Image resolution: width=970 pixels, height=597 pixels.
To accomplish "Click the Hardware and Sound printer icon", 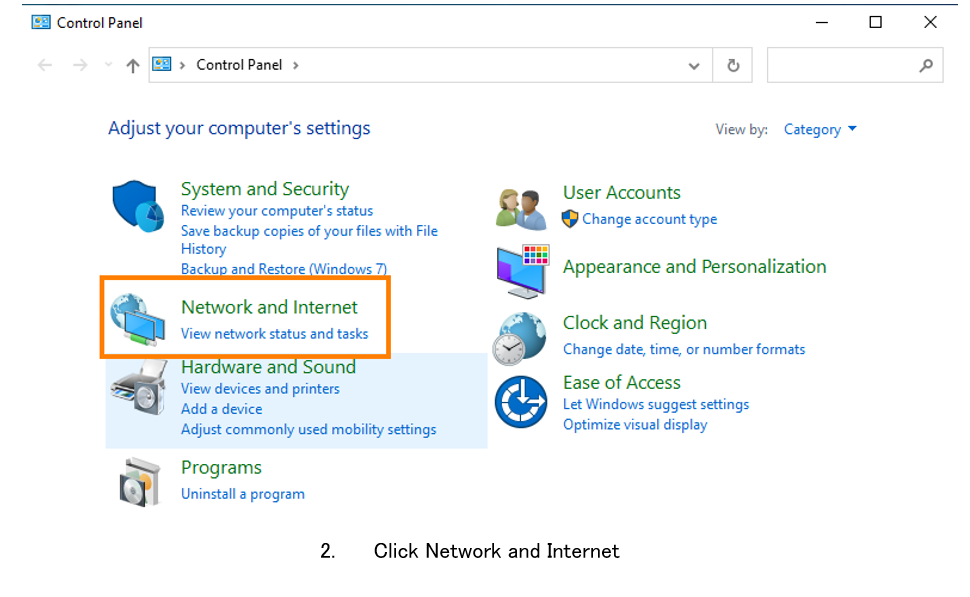I will [137, 387].
